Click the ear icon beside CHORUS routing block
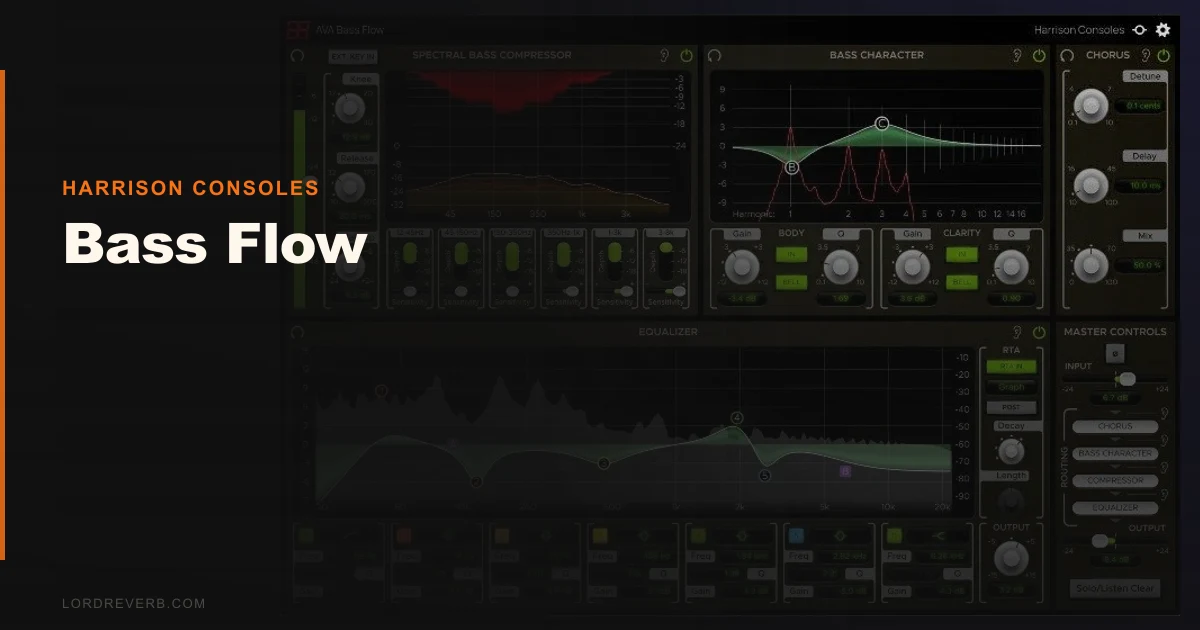This screenshot has width=1200, height=630. [1165, 413]
